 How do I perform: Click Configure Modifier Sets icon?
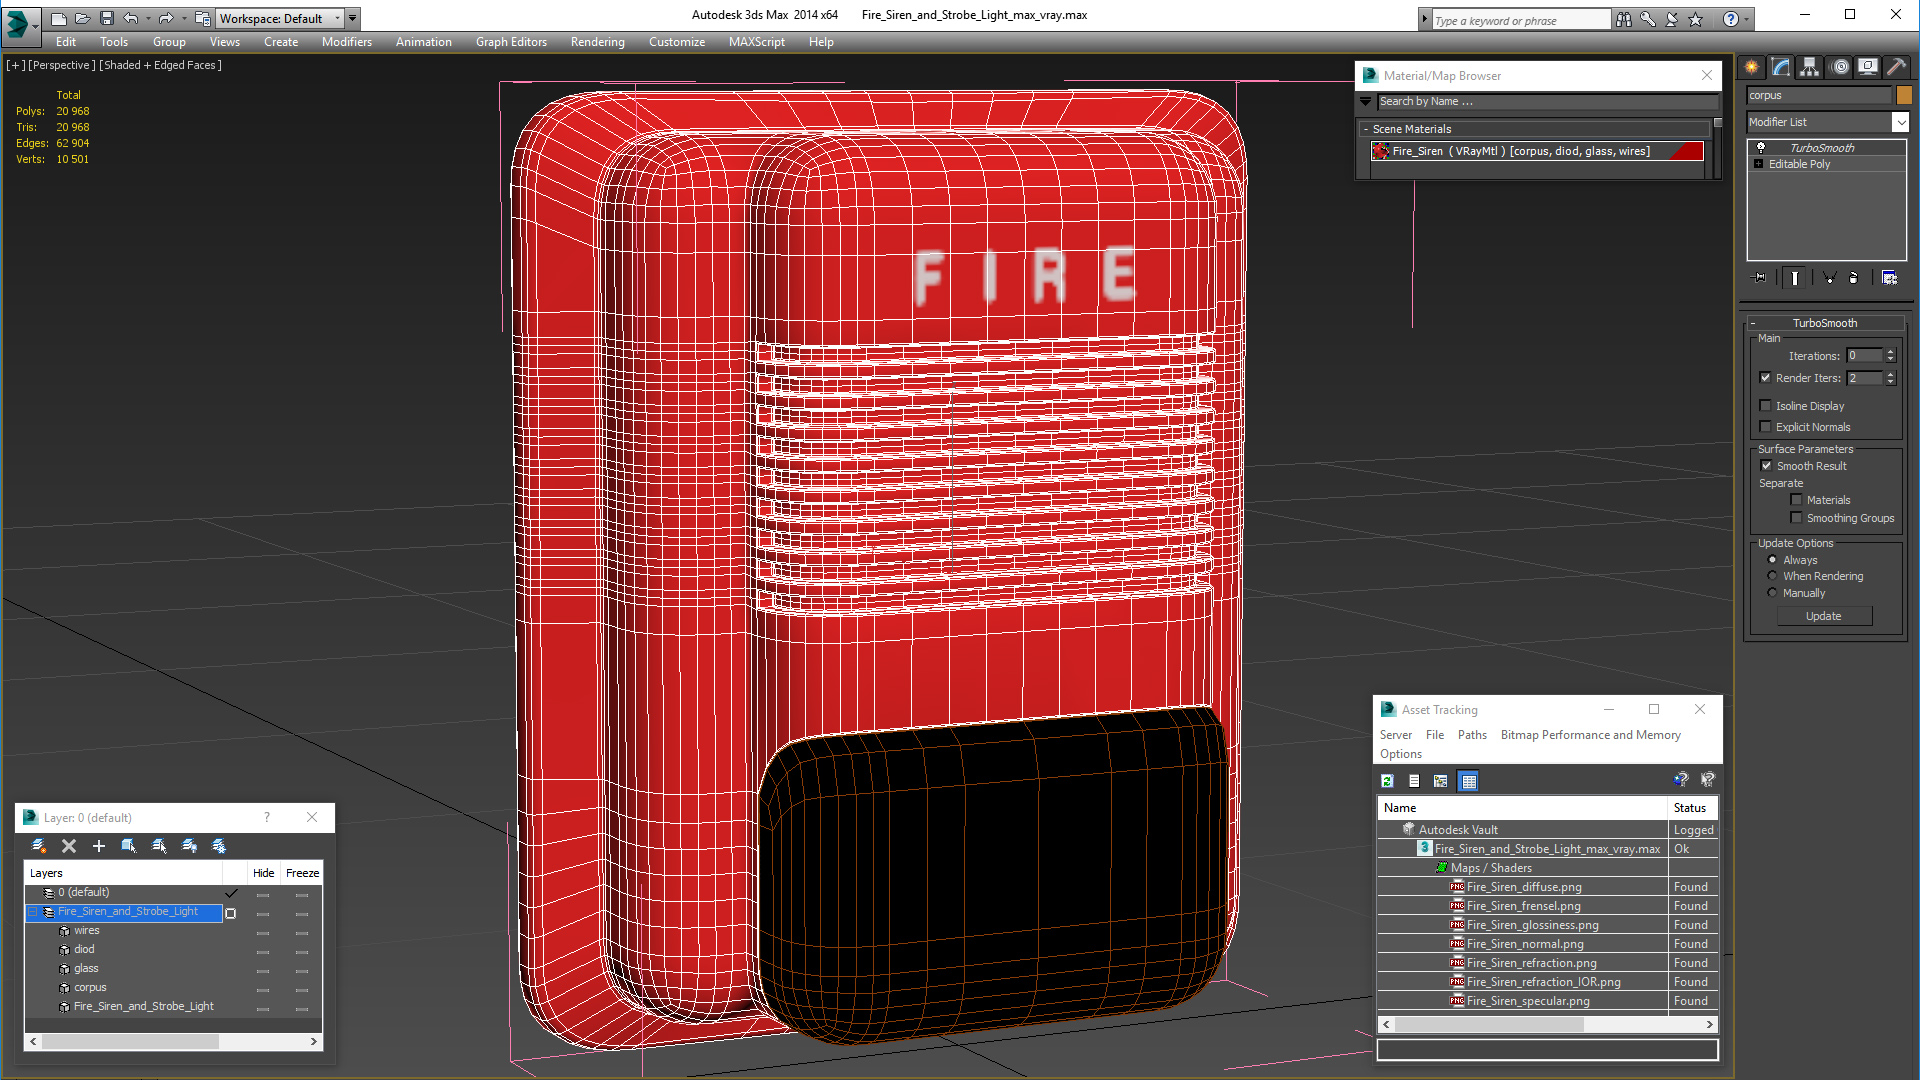click(x=1889, y=278)
